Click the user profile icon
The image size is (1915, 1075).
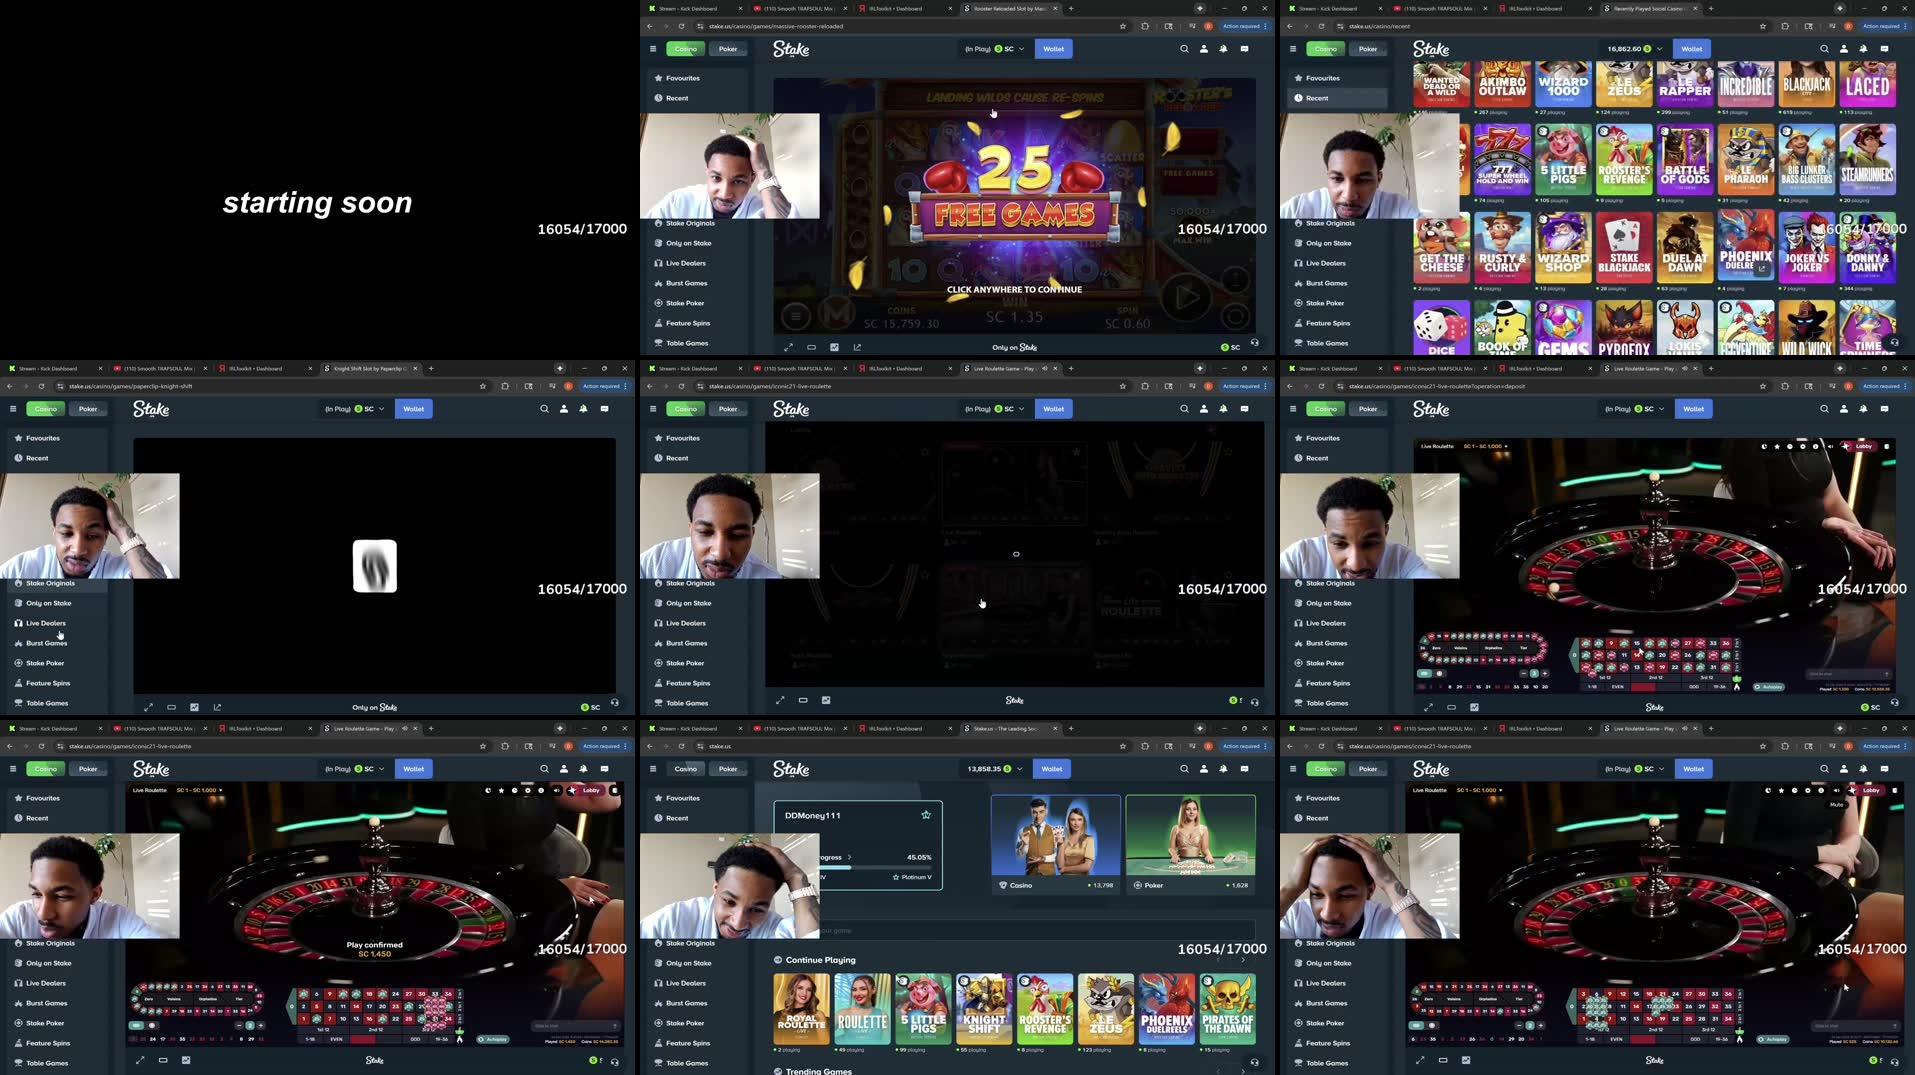point(1203,48)
